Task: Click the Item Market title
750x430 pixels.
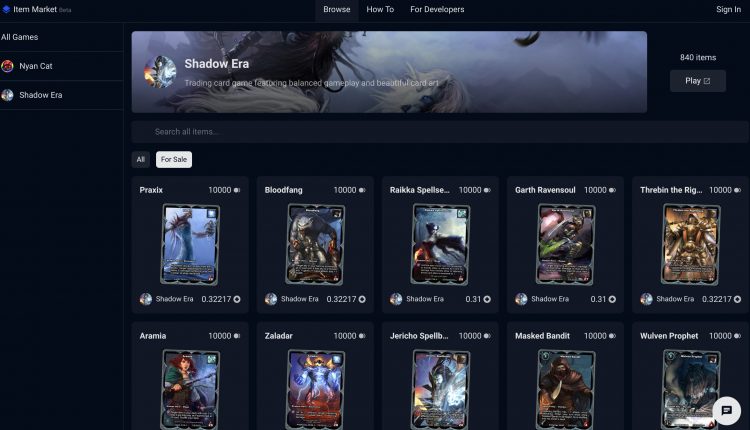Action: [x=35, y=9]
